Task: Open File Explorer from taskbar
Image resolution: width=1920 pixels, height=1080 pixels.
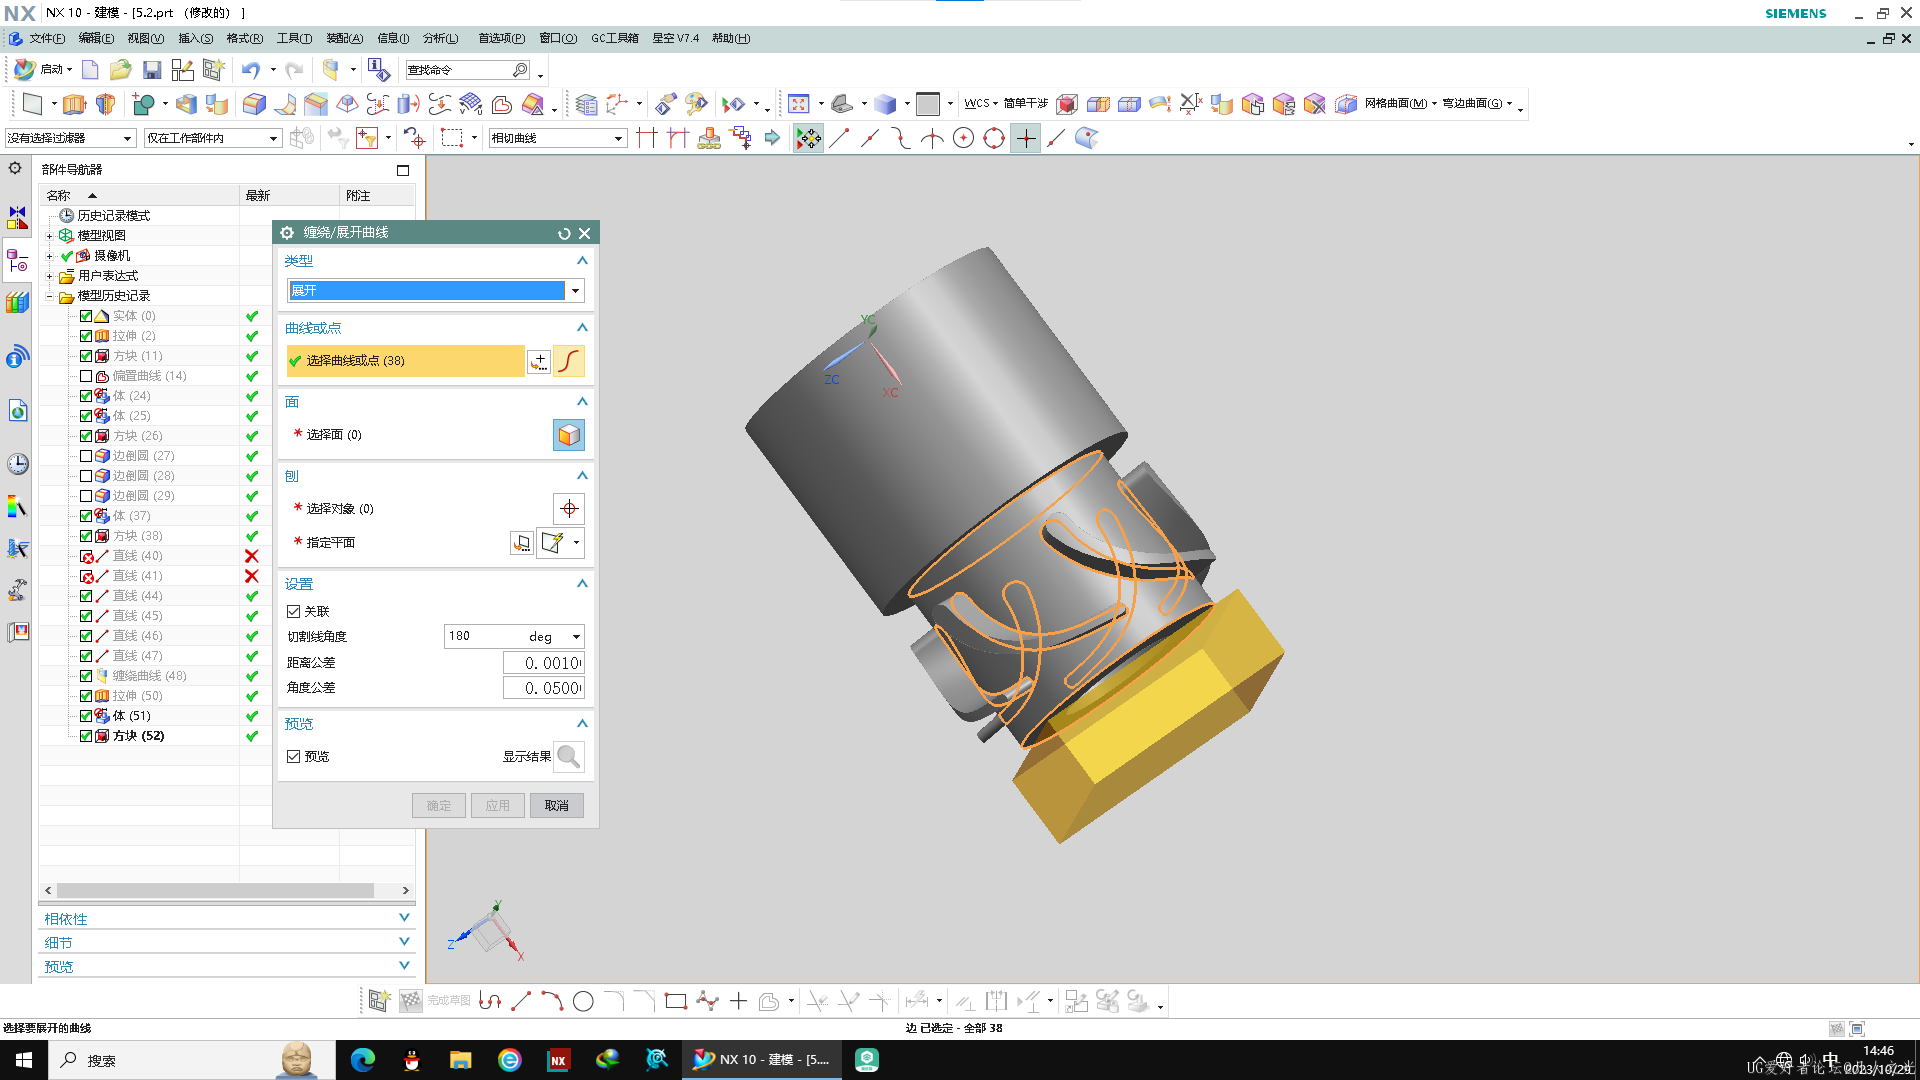Action: [460, 1060]
